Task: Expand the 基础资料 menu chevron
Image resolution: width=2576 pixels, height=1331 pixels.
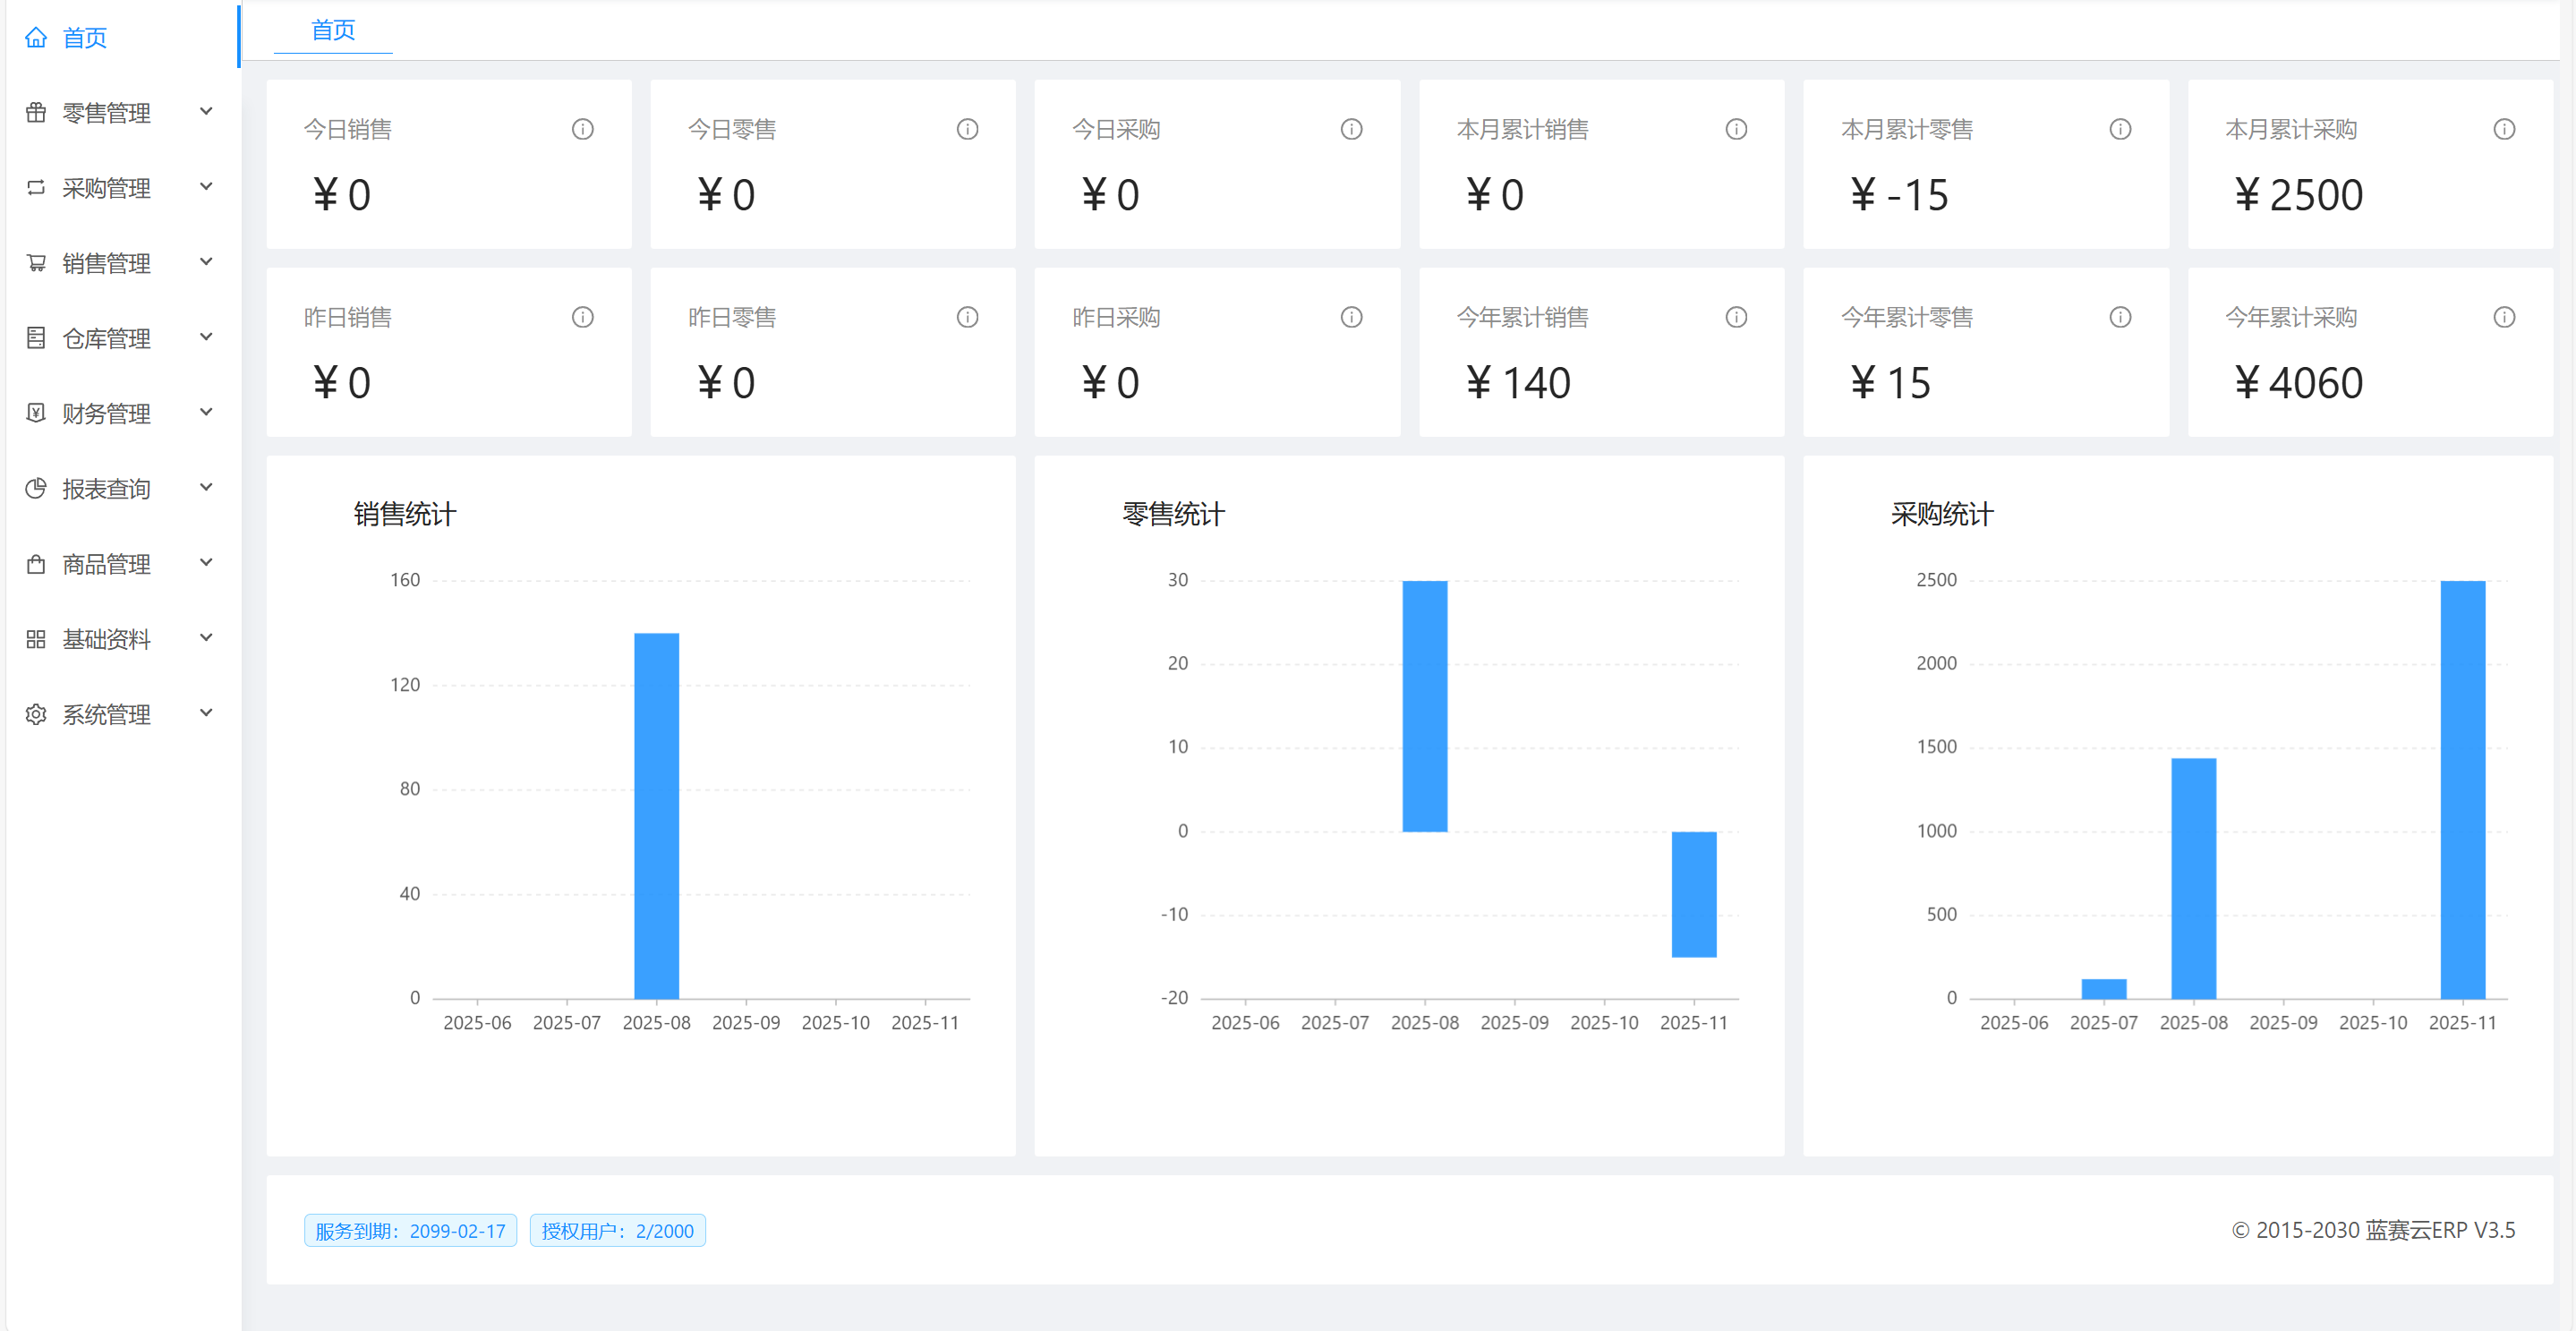Action: [206, 638]
